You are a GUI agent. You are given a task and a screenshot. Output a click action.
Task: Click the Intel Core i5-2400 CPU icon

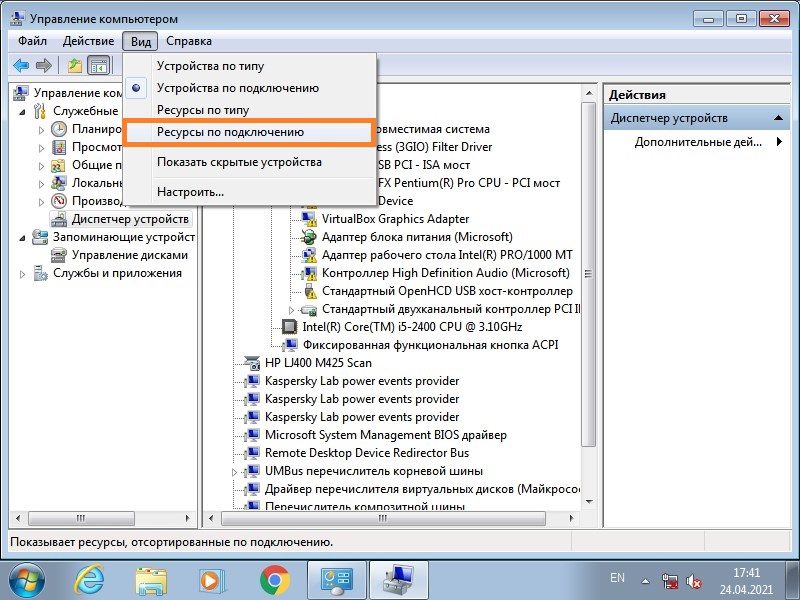pos(289,327)
